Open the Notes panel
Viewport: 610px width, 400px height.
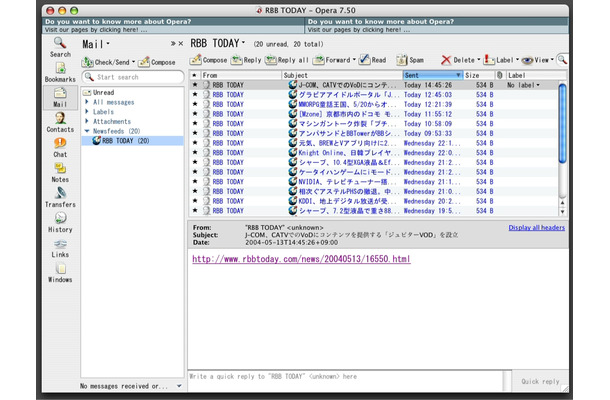[60, 172]
